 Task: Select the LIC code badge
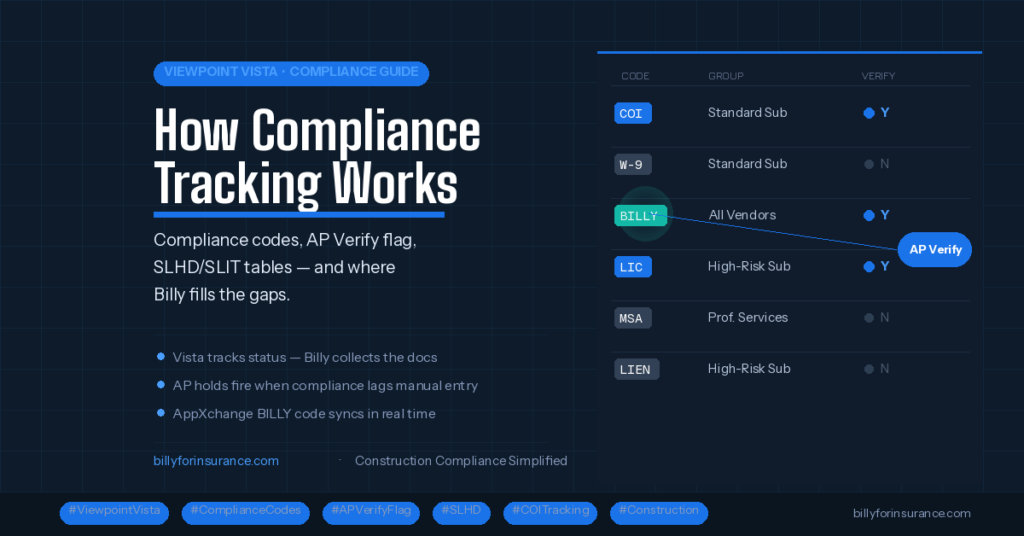(x=633, y=267)
